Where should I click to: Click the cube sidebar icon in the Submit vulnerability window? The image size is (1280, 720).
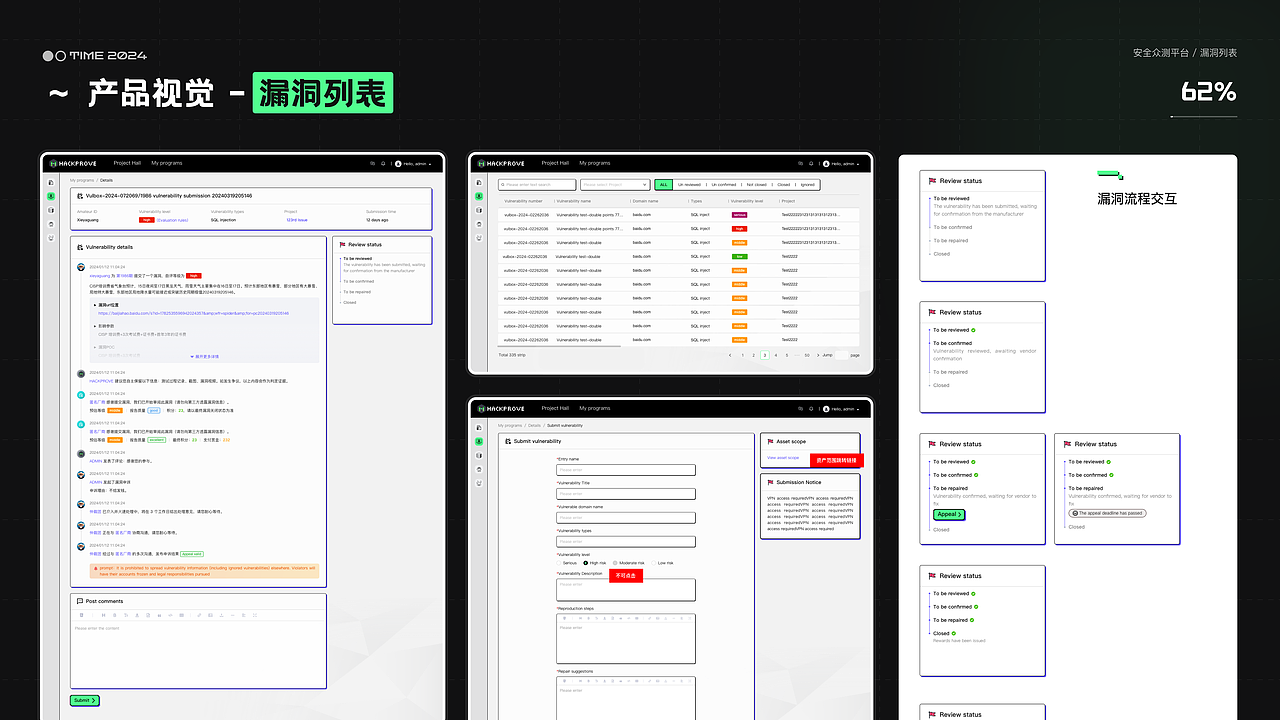click(x=479, y=455)
